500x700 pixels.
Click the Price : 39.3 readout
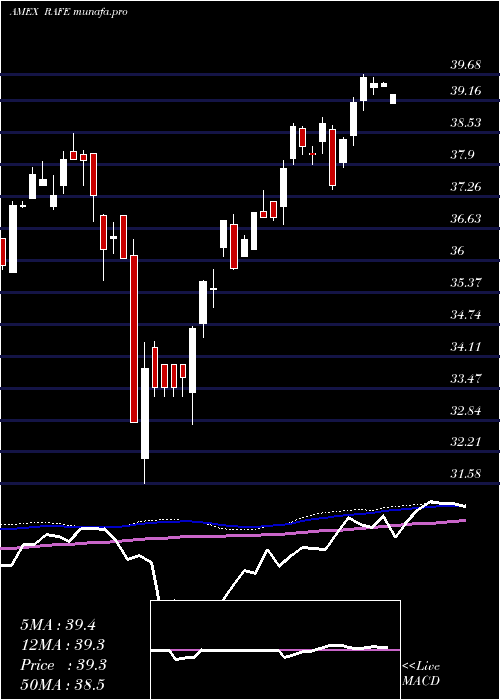pyautogui.click(x=63, y=665)
